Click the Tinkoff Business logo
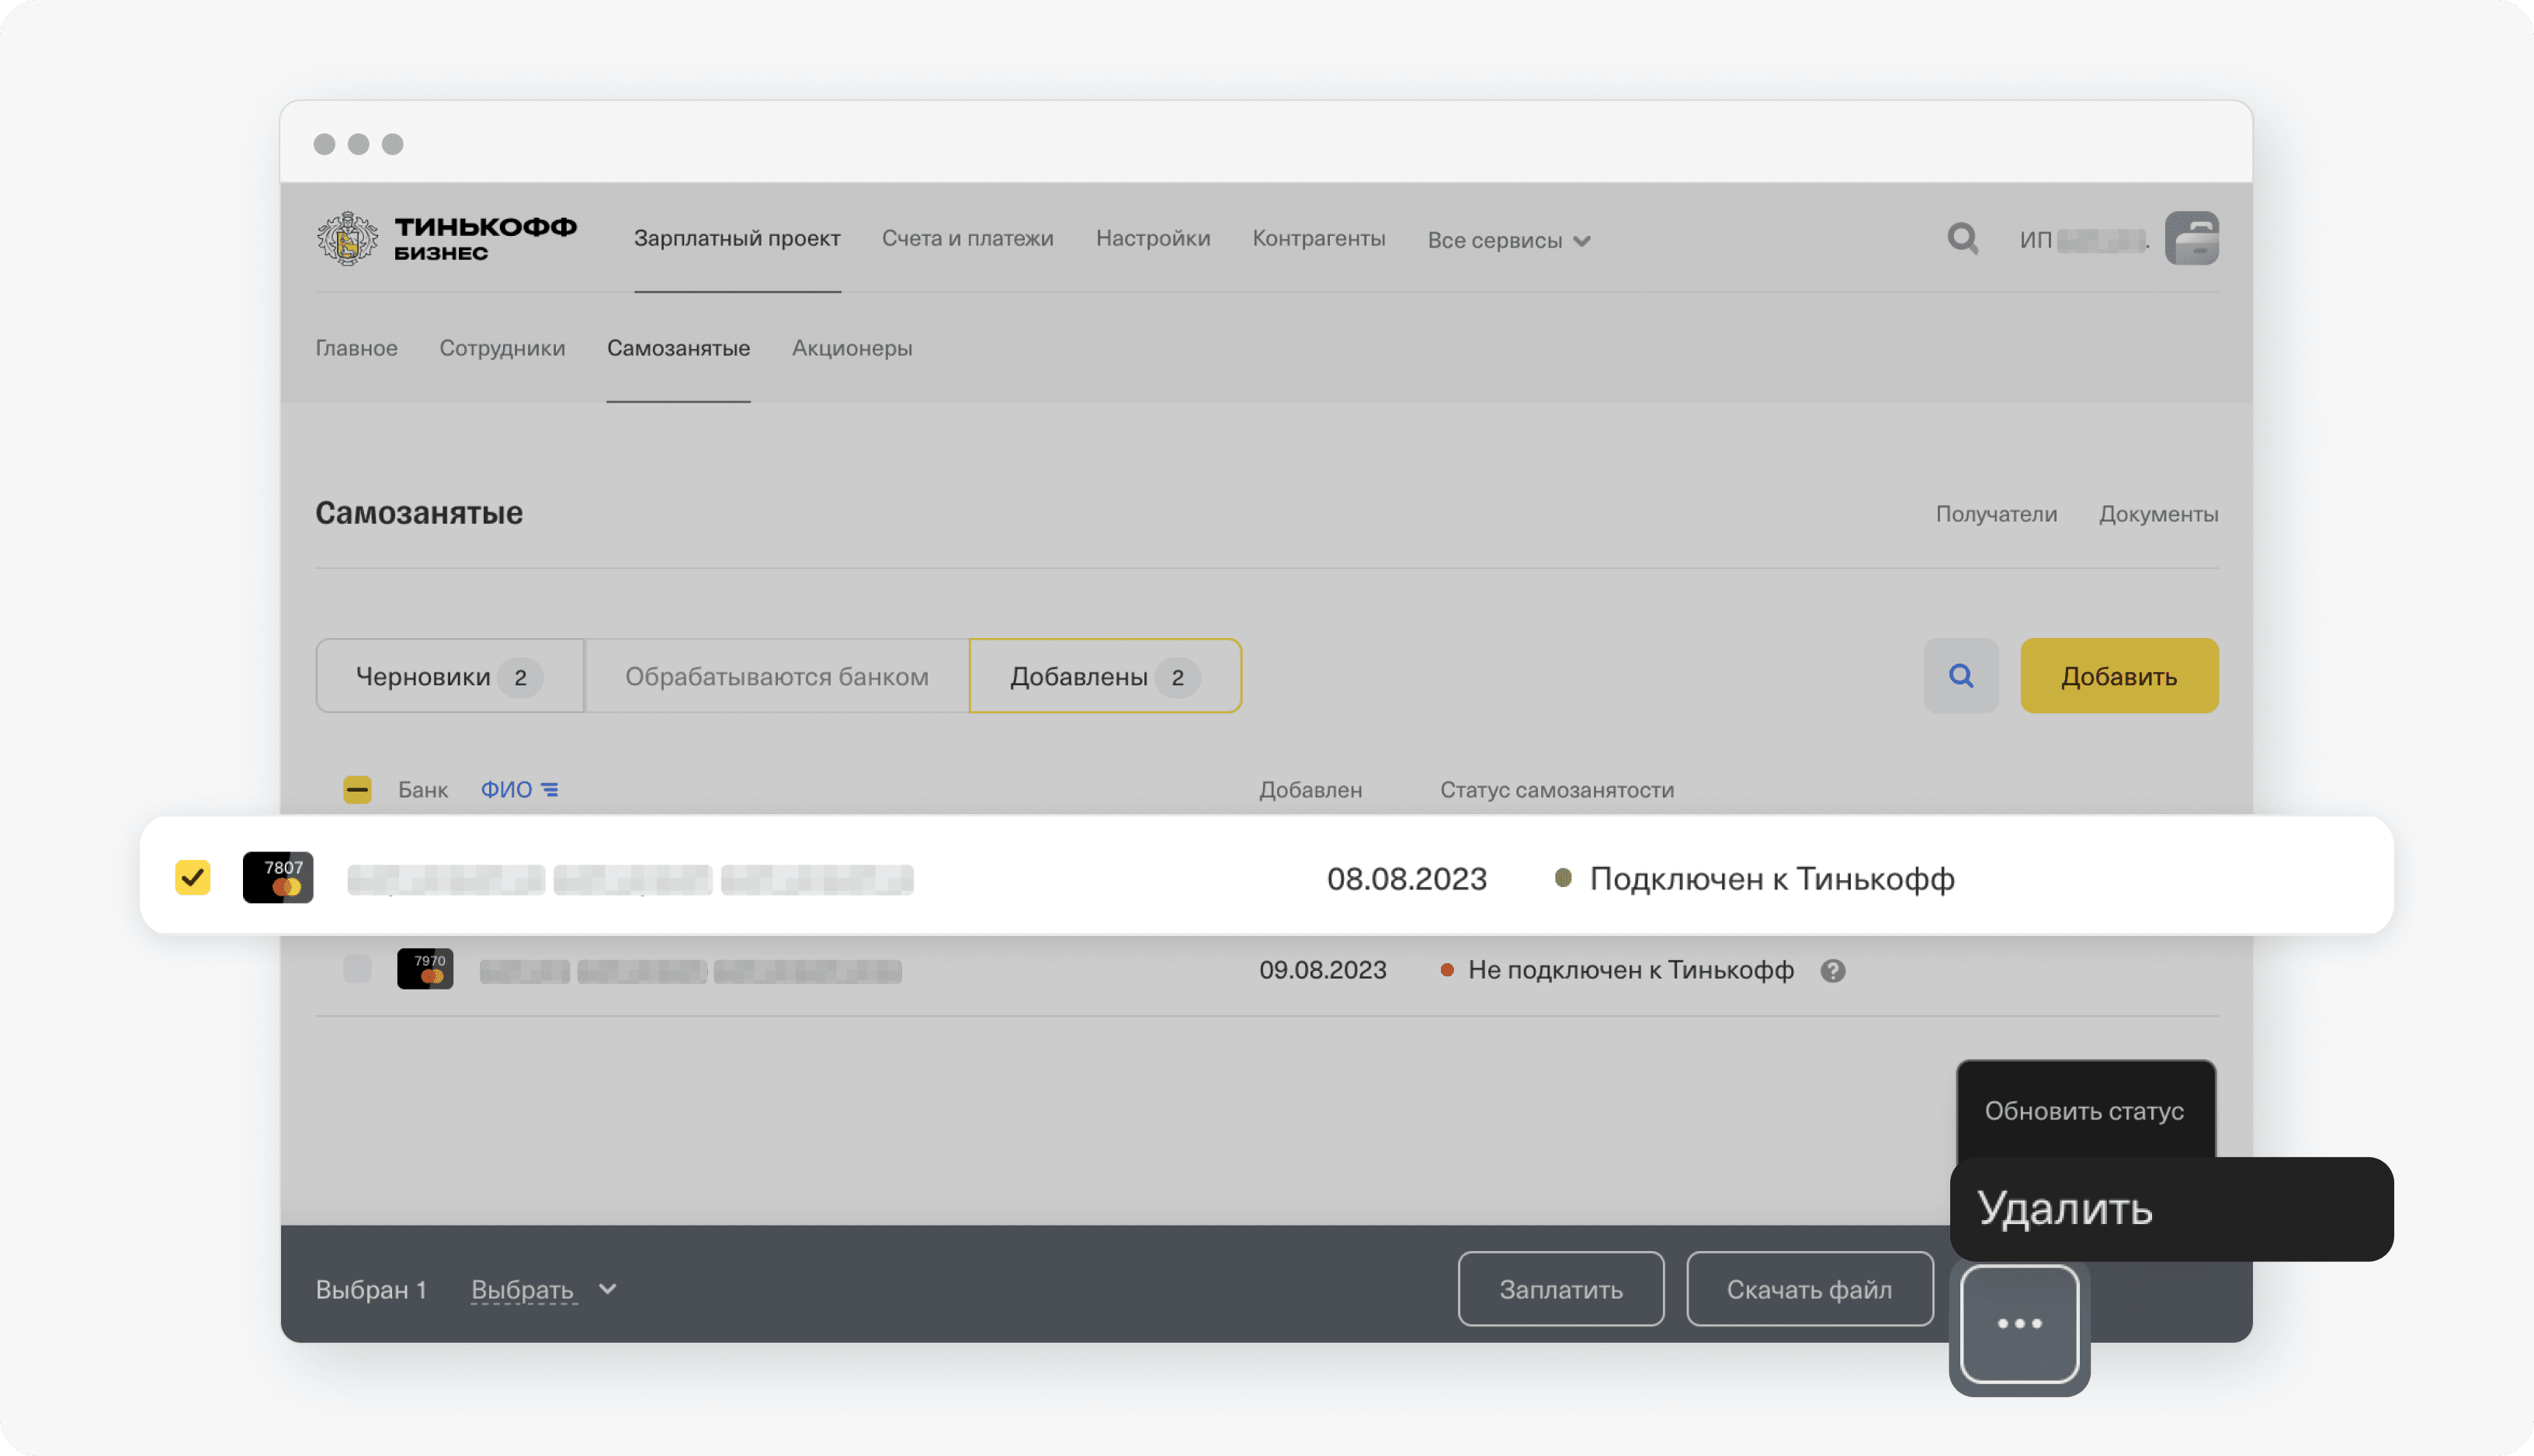 (x=446, y=238)
